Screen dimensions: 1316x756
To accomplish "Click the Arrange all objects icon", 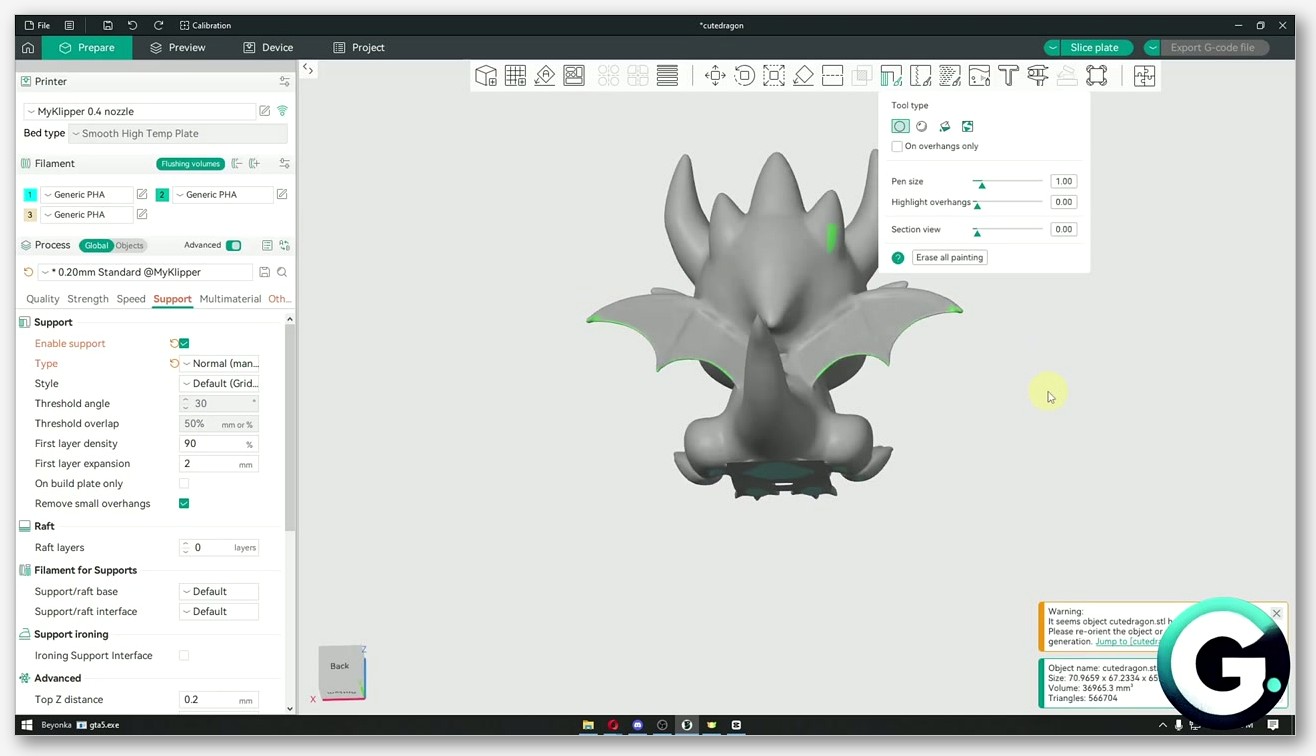I will [574, 76].
